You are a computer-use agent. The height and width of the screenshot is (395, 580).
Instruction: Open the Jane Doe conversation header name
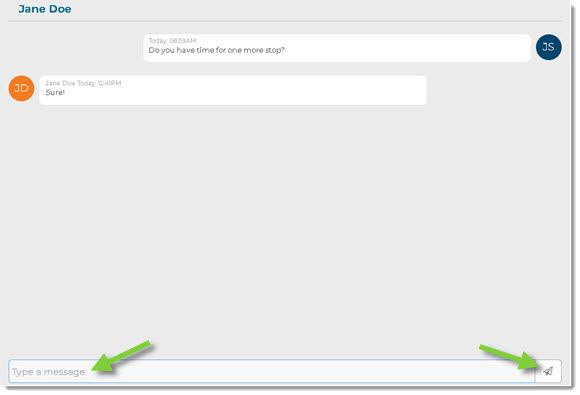point(45,9)
